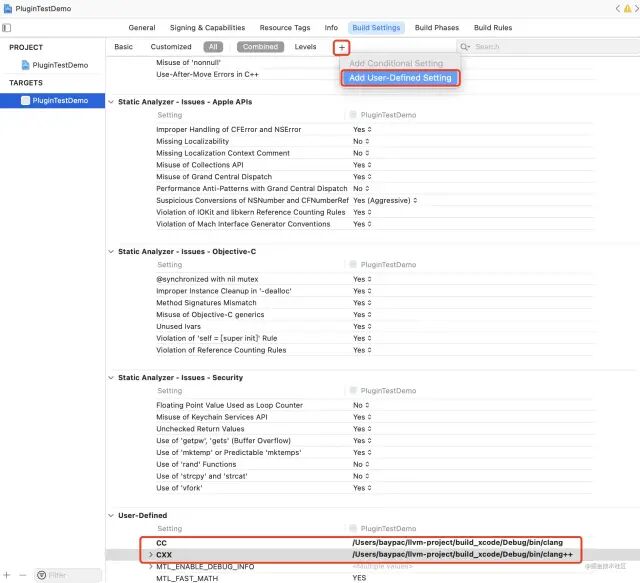This screenshot has width=640, height=583.
Task: Toggle the project navigator sidebar icon
Action: [7, 28]
